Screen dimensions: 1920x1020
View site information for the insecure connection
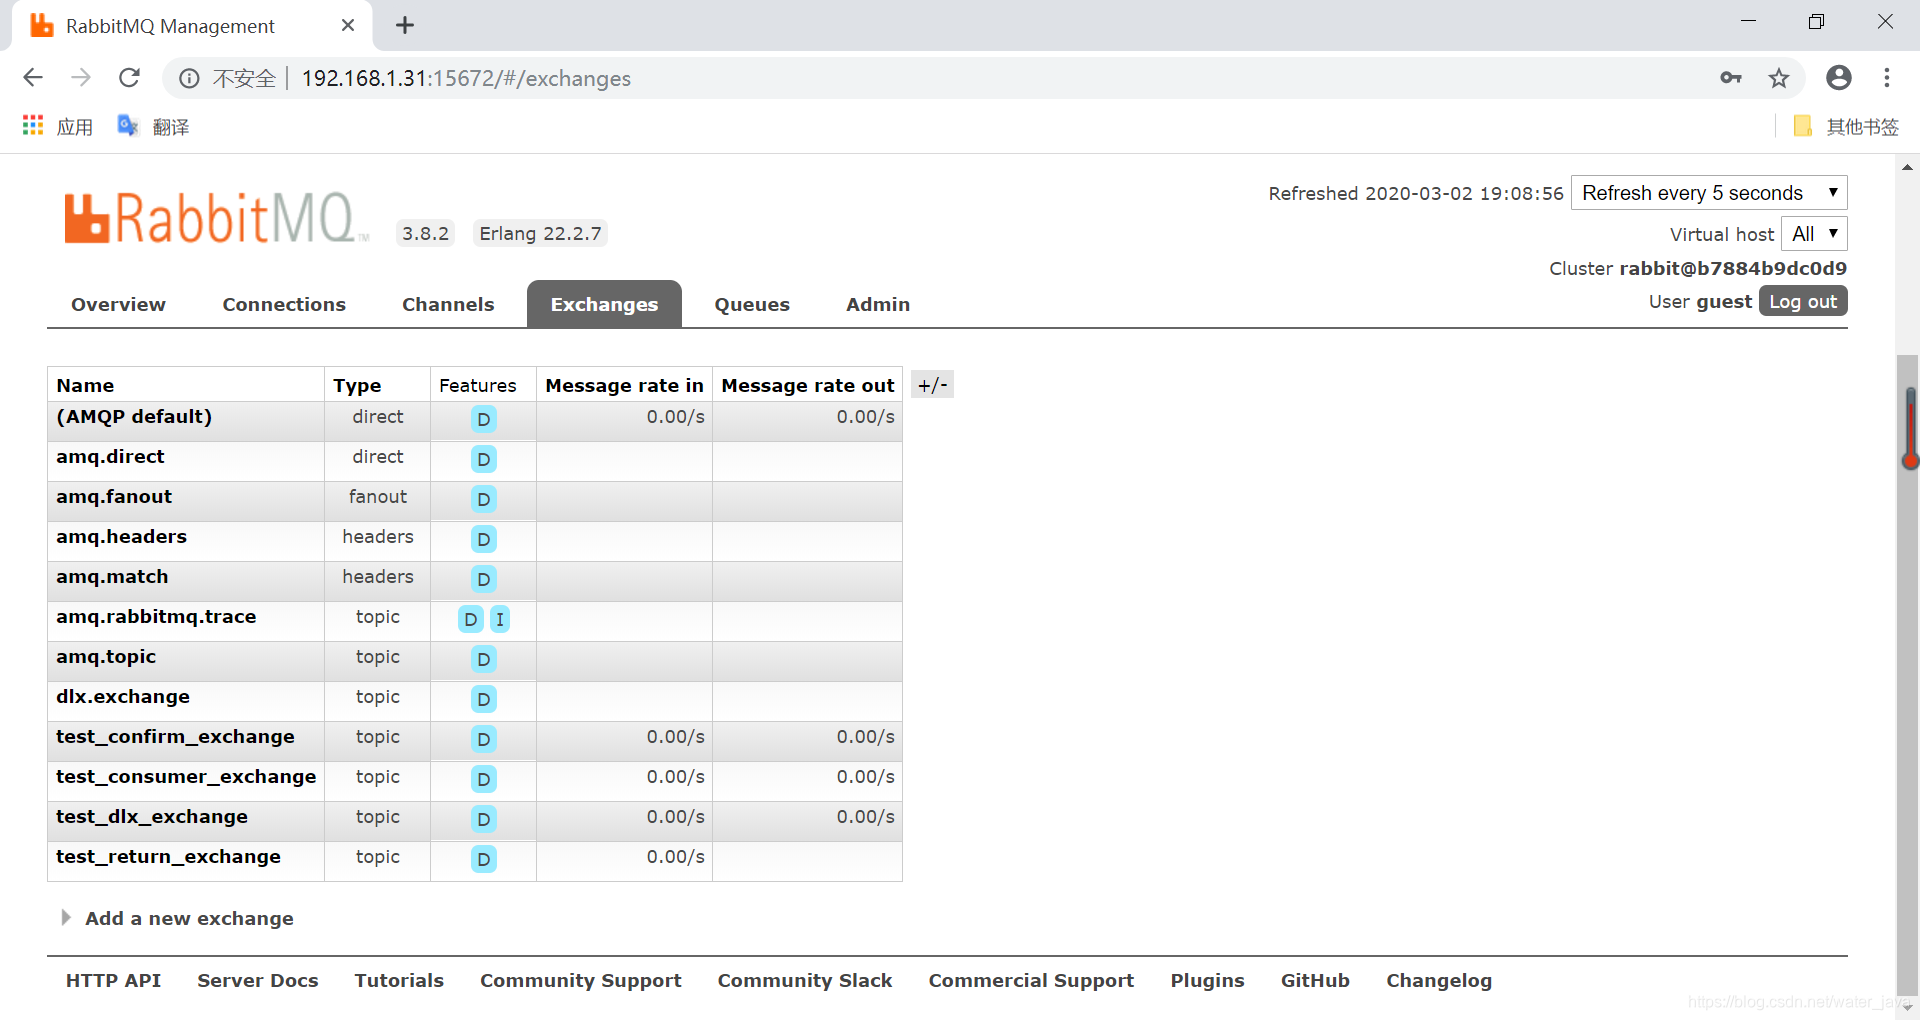tap(189, 78)
